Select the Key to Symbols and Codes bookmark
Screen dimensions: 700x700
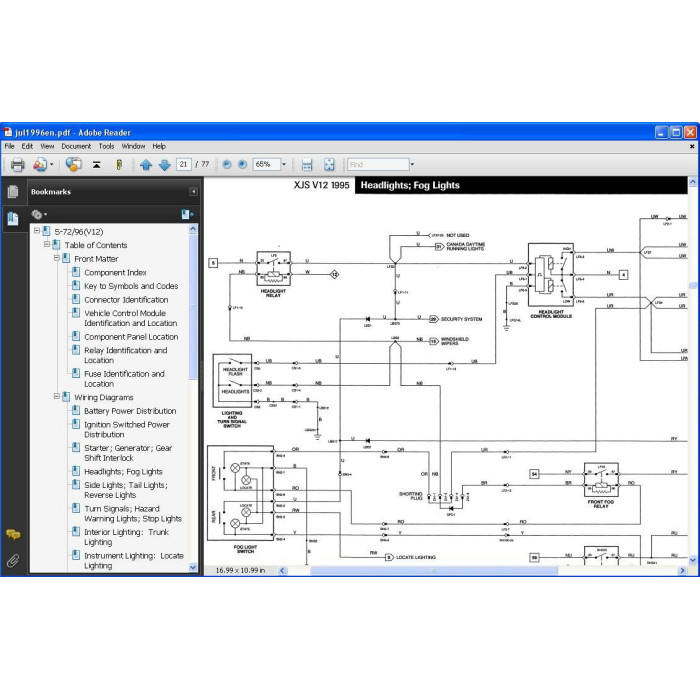click(131, 286)
